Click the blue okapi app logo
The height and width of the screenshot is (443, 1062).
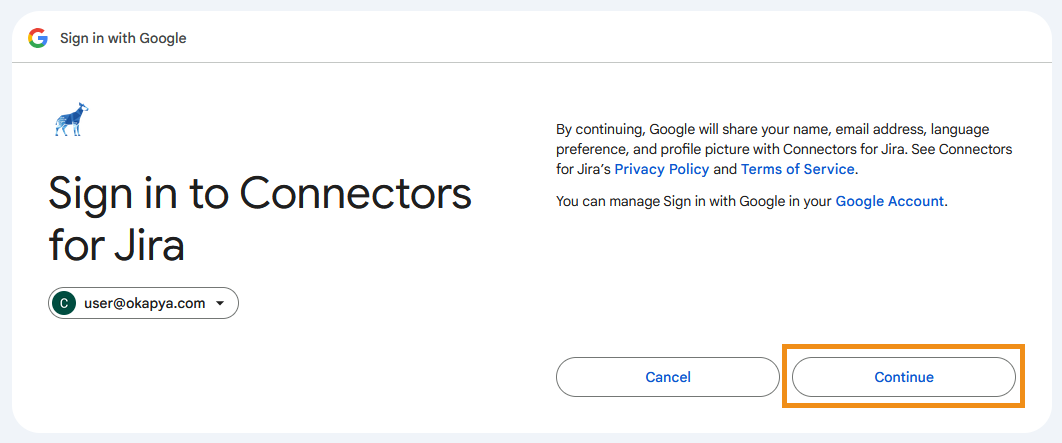click(x=71, y=120)
